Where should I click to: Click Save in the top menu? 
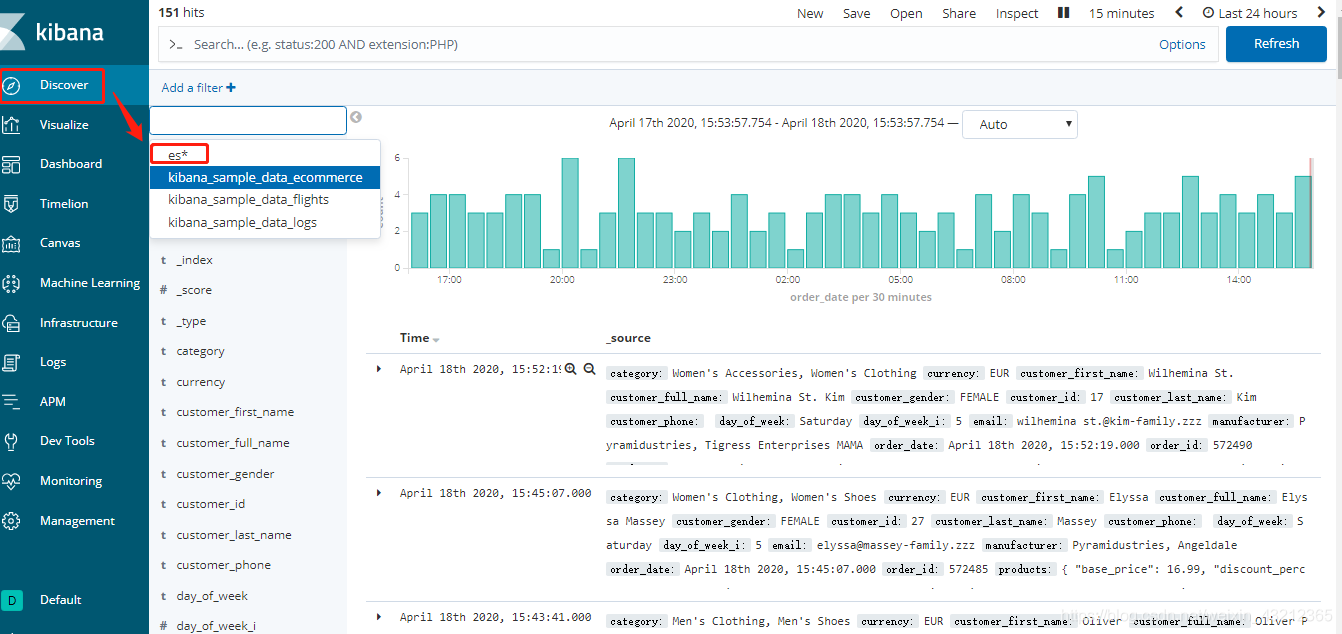click(x=856, y=13)
